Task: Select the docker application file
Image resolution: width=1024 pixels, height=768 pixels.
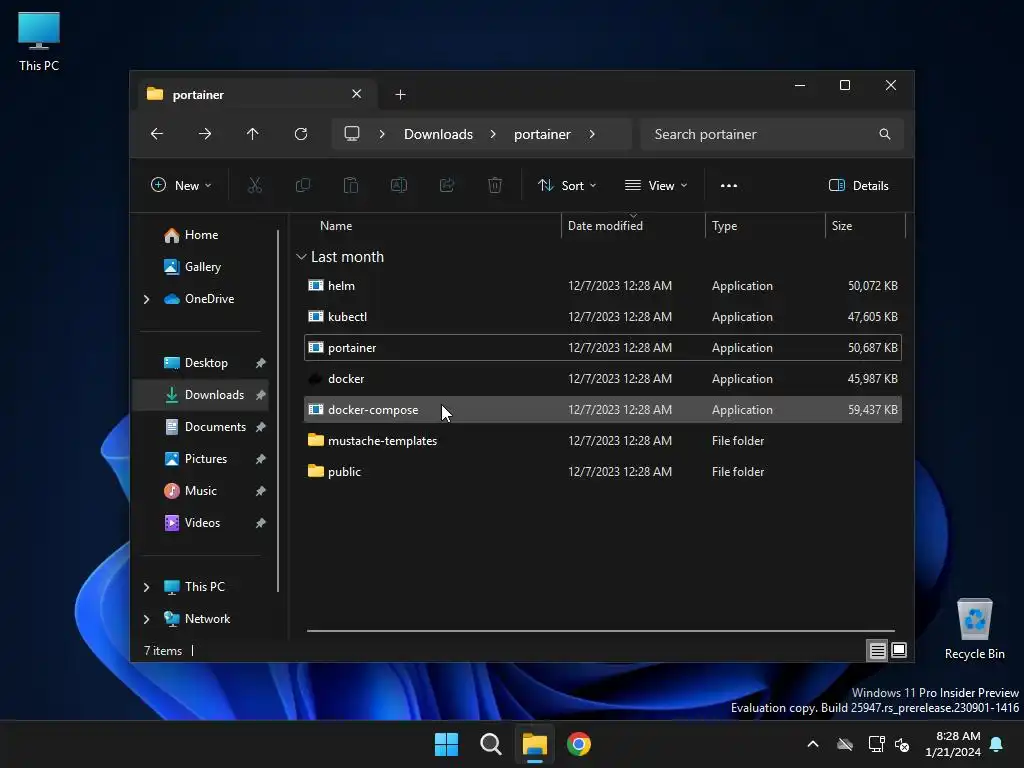Action: coord(603,379)
